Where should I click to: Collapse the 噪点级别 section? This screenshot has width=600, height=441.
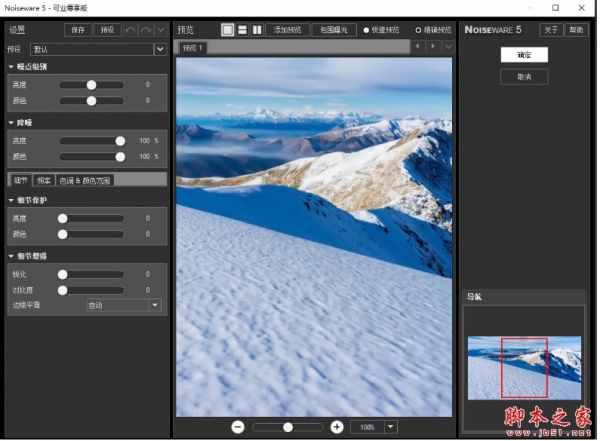tap(10, 67)
